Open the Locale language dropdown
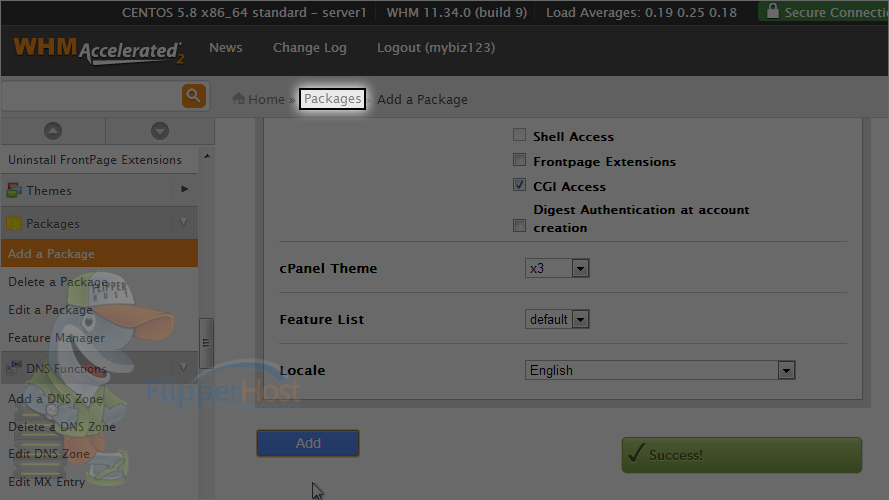The height and width of the screenshot is (500, 889). point(660,370)
